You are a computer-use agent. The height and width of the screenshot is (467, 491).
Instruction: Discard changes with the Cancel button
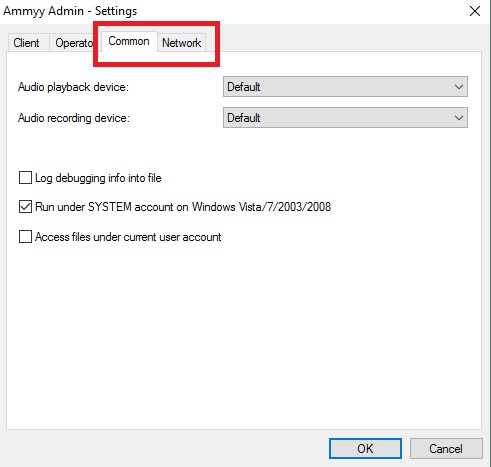pyautogui.click(x=446, y=448)
